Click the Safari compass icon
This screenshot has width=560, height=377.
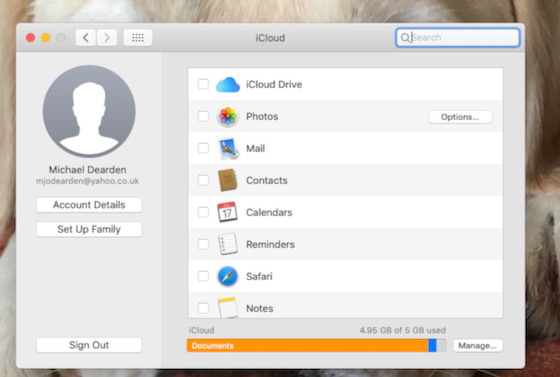[228, 276]
